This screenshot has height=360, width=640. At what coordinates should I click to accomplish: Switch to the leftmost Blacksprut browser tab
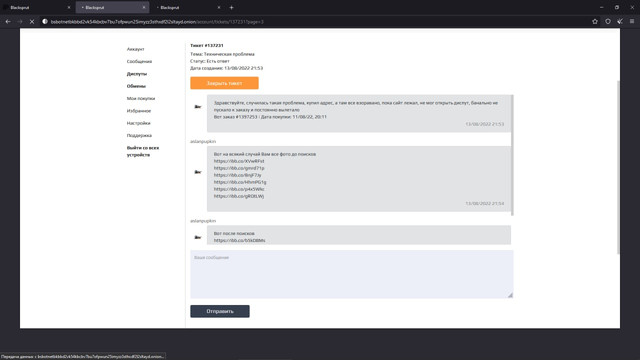click(37, 7)
